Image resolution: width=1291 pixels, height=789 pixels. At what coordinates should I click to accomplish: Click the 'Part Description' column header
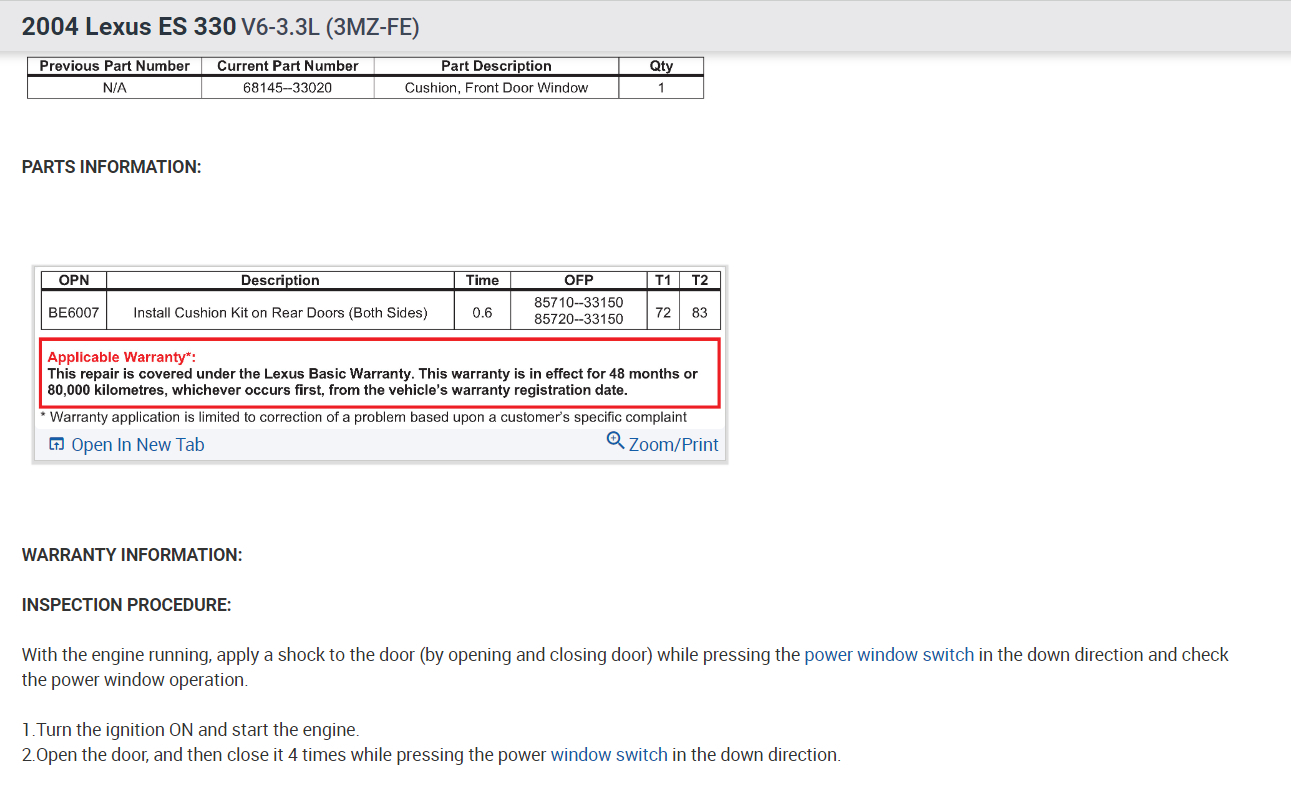click(x=496, y=66)
